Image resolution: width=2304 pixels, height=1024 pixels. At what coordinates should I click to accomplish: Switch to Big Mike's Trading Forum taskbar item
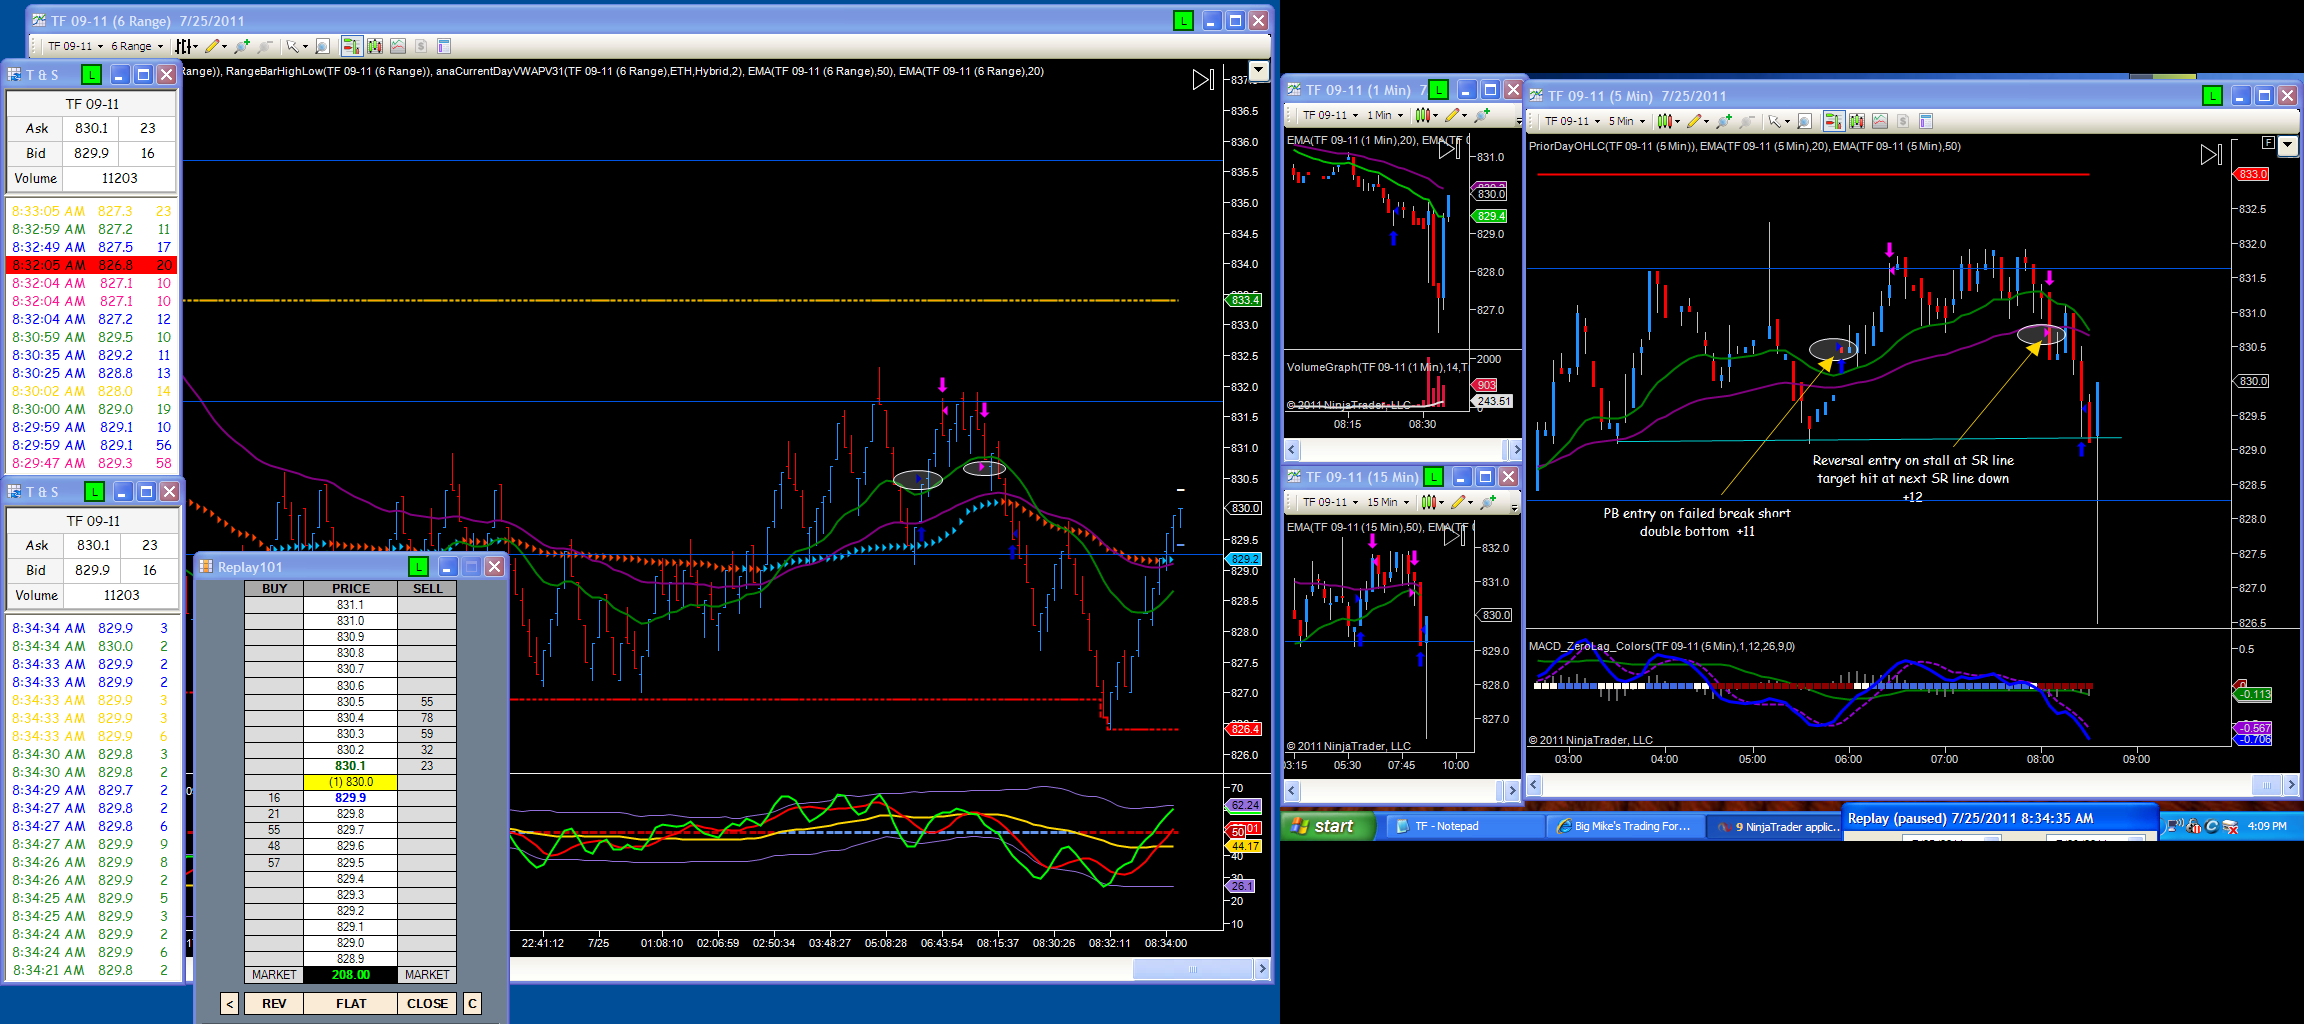1624,826
